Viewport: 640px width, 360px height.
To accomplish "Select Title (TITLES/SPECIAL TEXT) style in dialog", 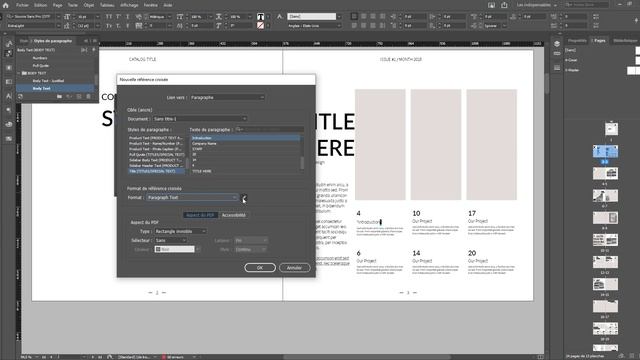I will [x=156, y=171].
